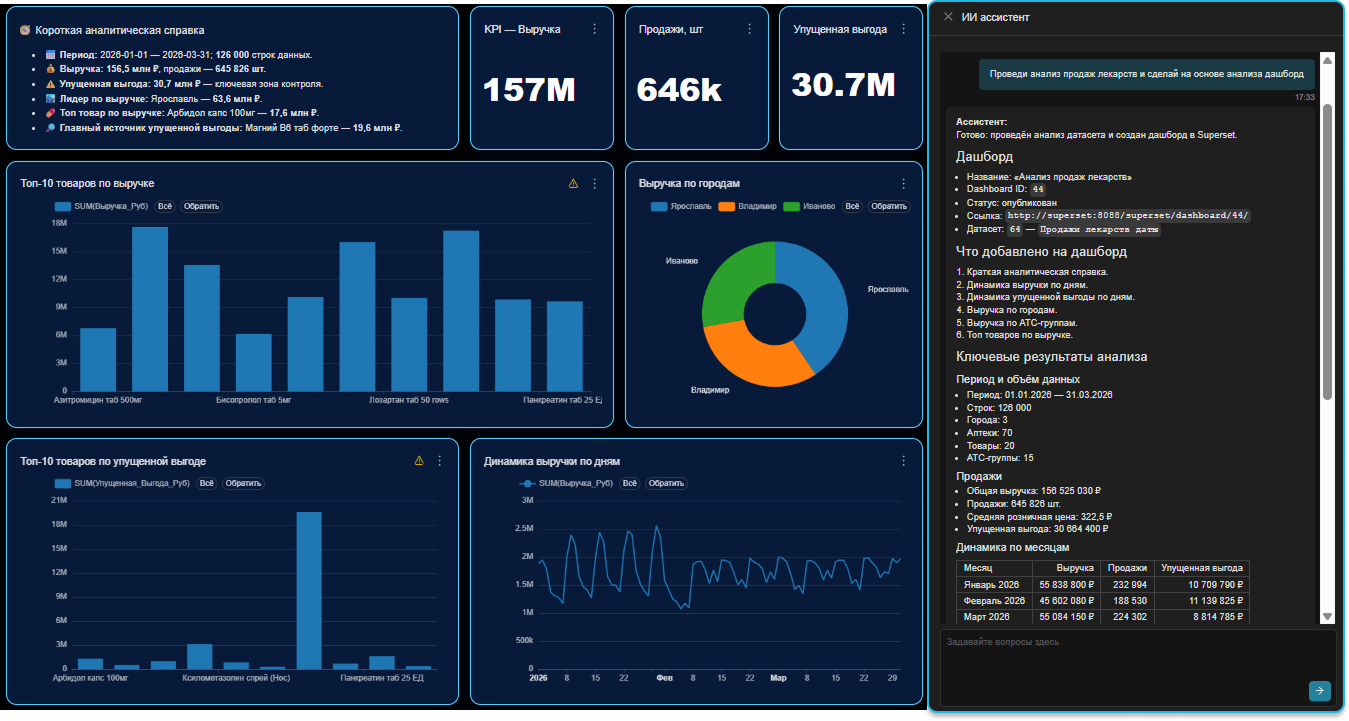Click the dataset ID value 64
Image resolution: width=1349 pixels, height=721 pixels.
[1014, 229]
